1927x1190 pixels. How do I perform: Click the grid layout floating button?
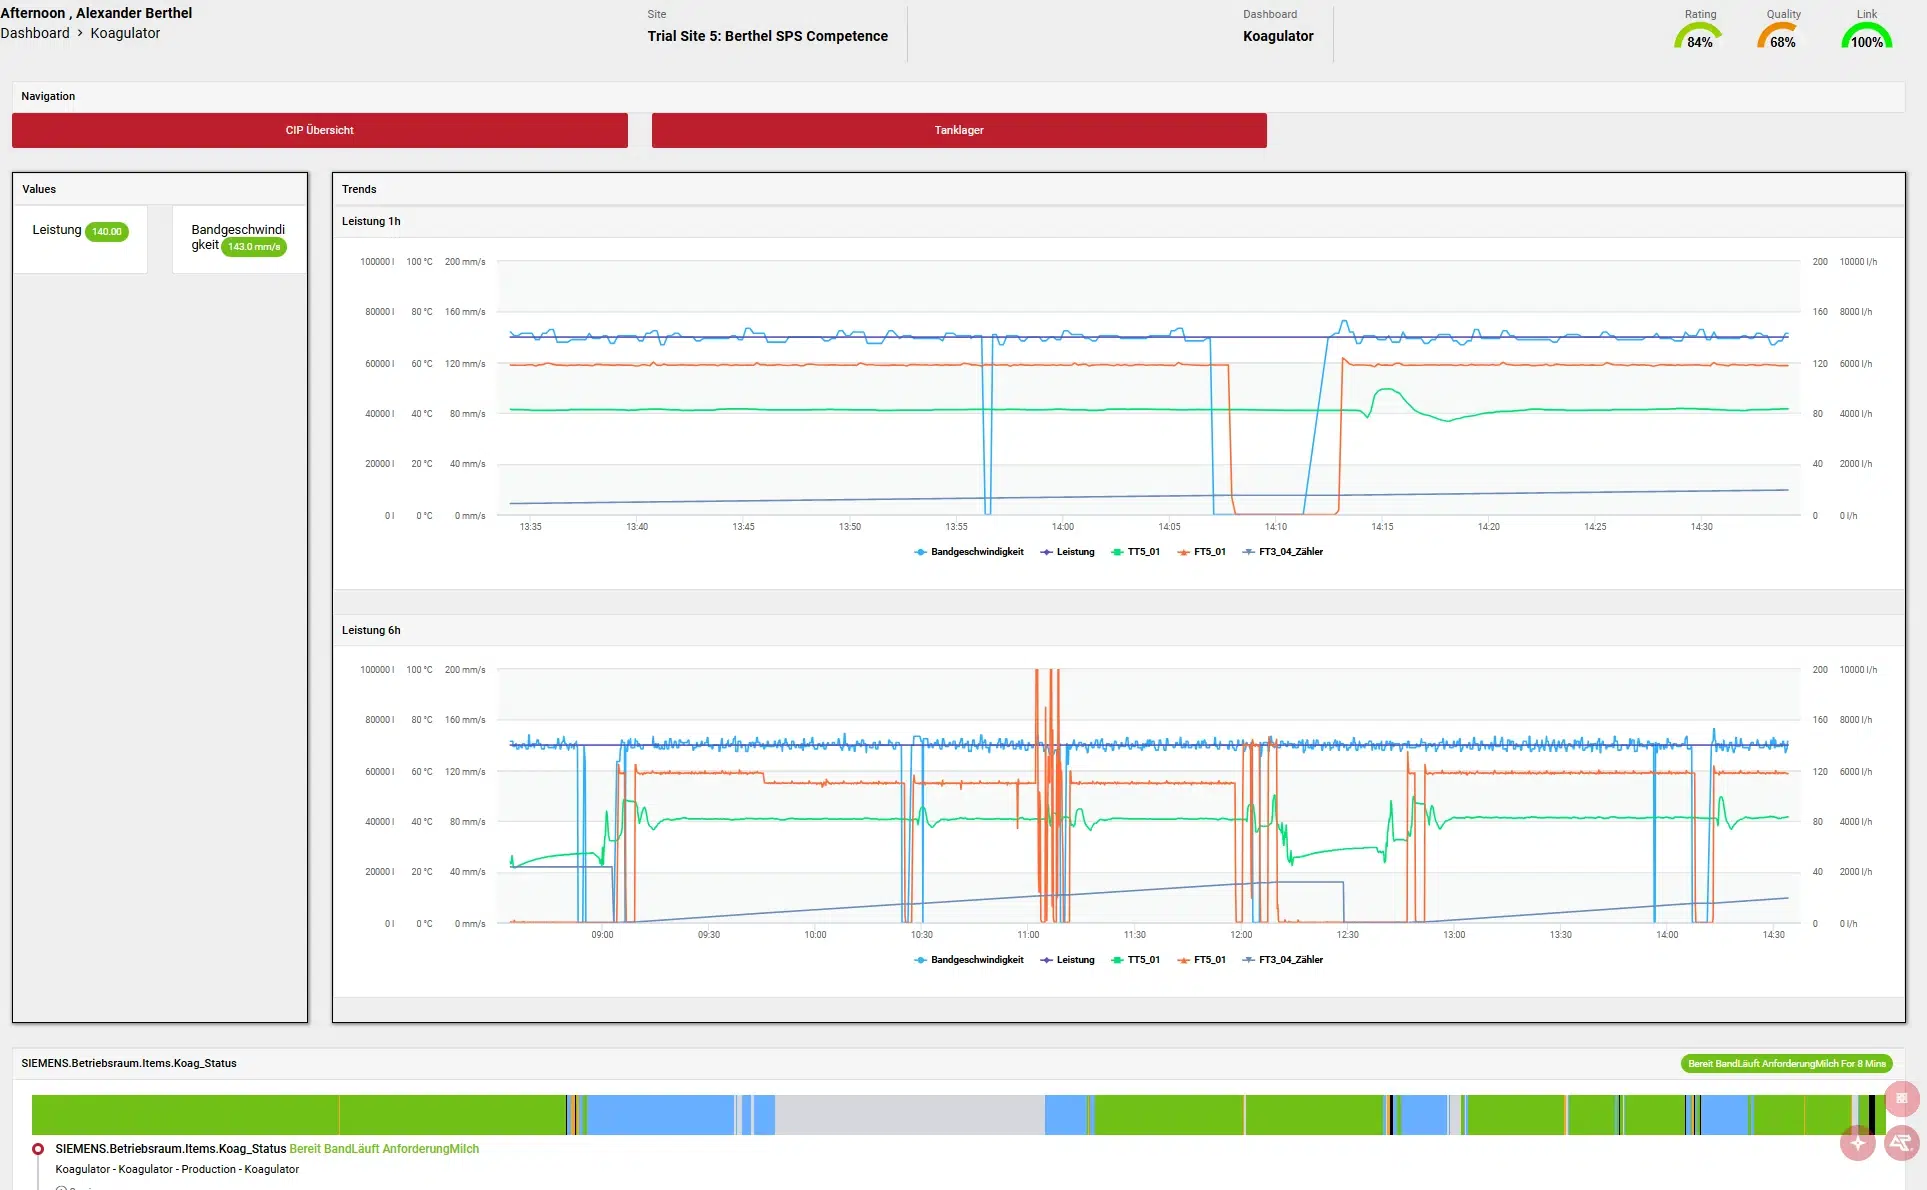point(1901,1098)
